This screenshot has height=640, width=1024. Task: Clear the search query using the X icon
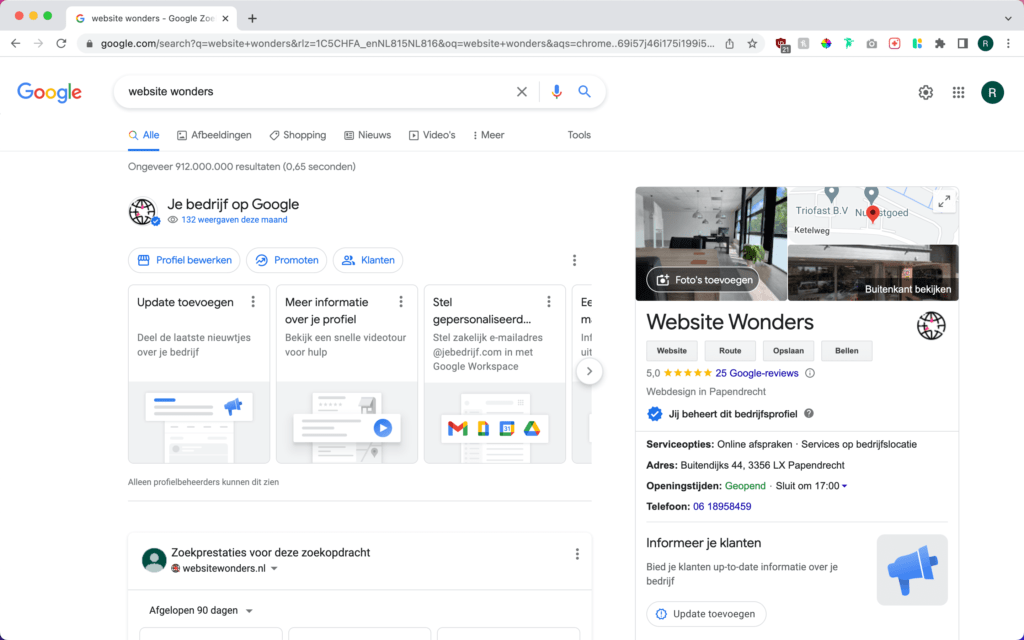click(x=521, y=91)
